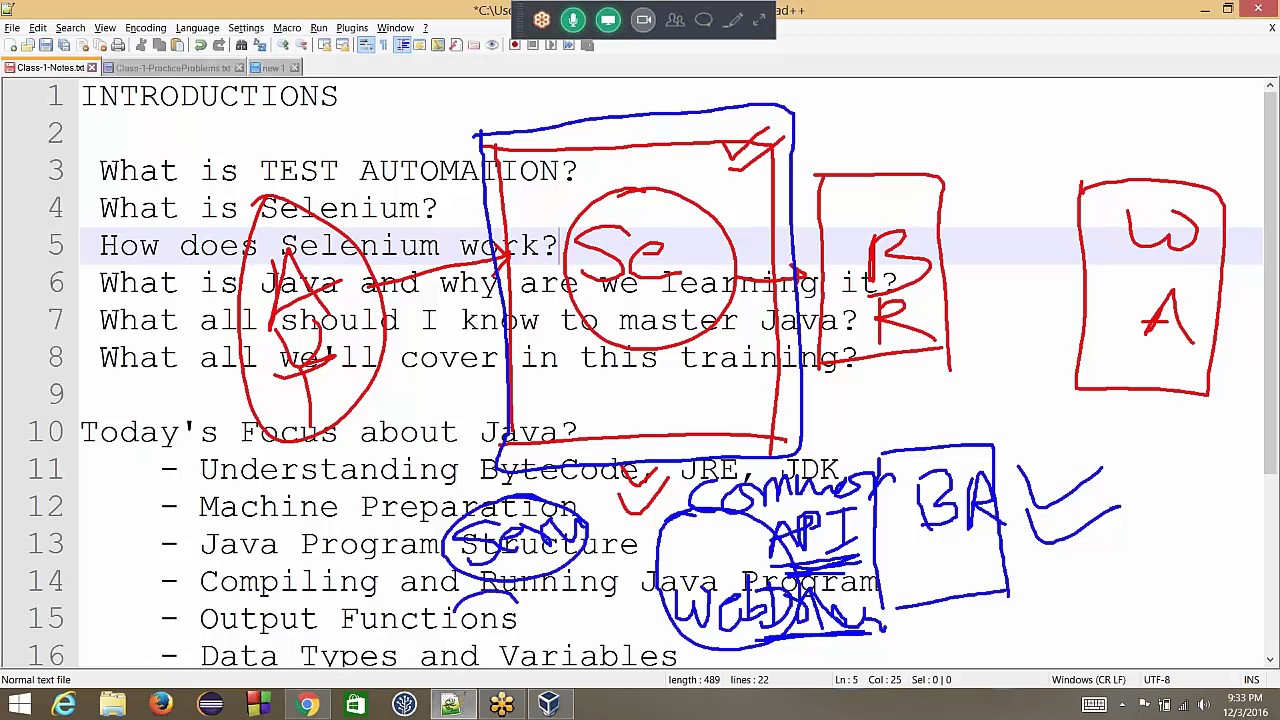
Task: Click line 15 text 'Output Functions'
Action: click(358, 619)
